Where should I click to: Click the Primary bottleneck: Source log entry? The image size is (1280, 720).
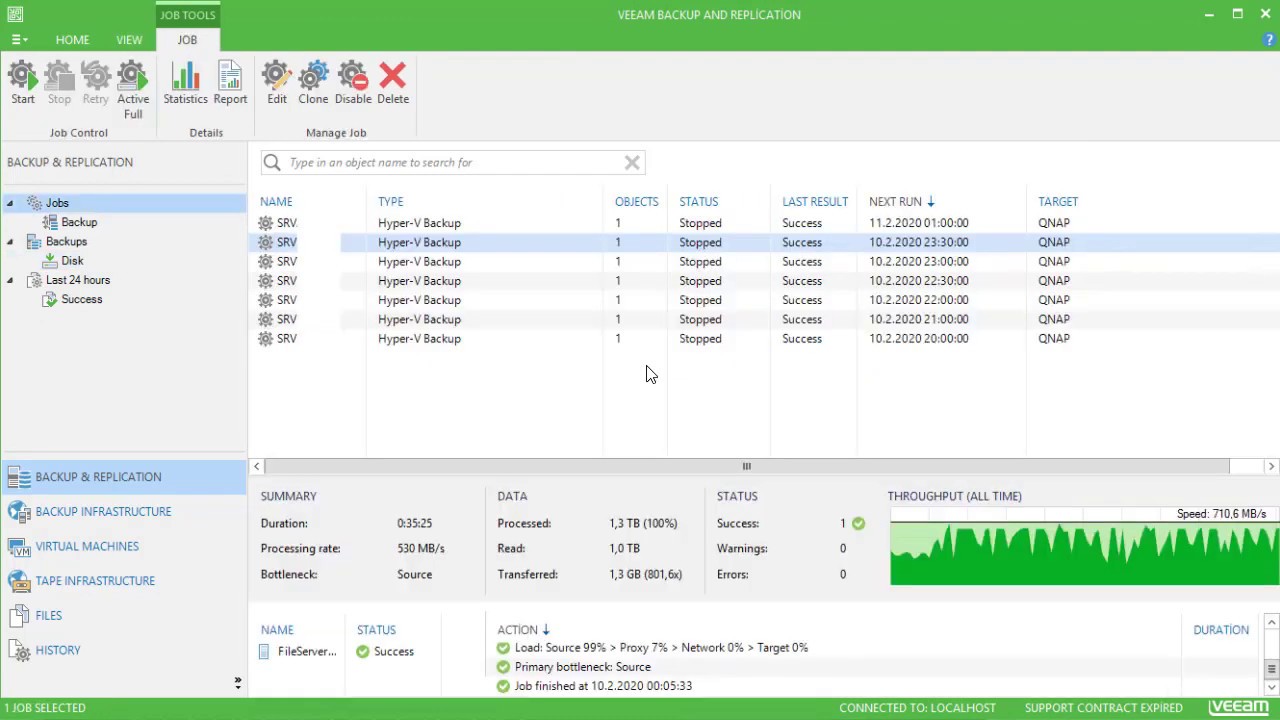coord(582,667)
